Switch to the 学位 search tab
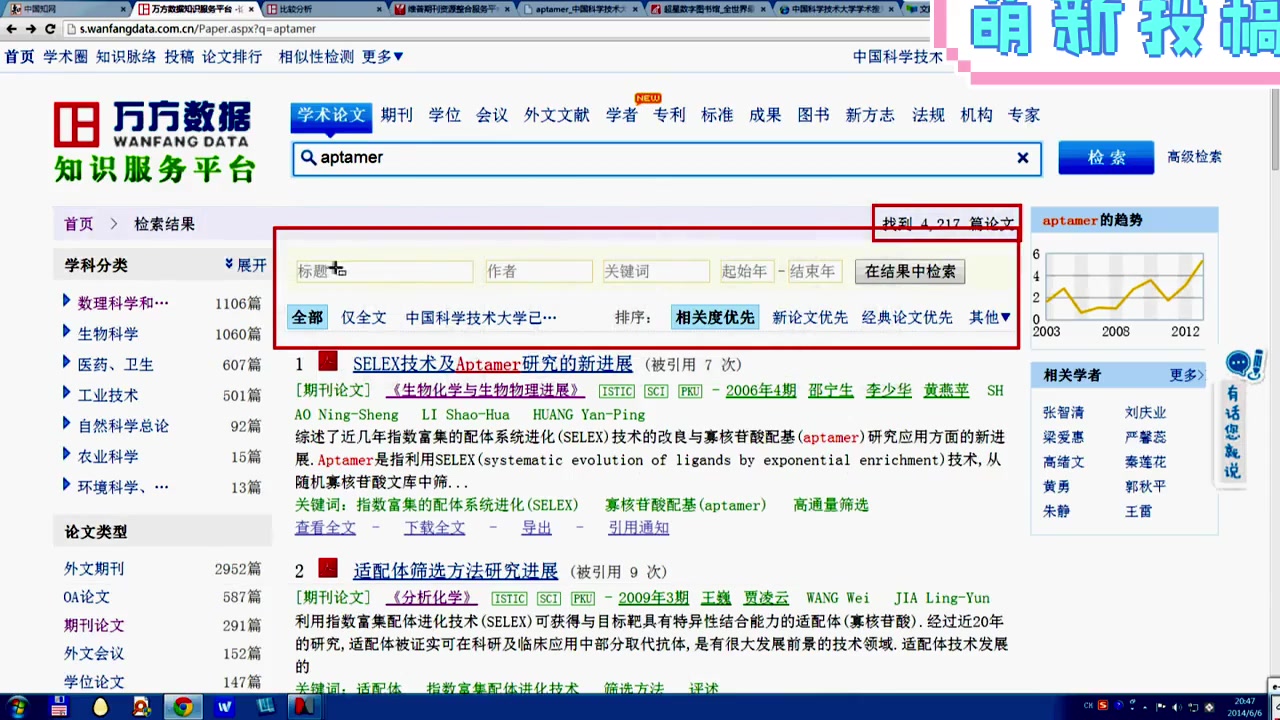Image resolution: width=1280 pixels, height=720 pixels. tap(445, 115)
